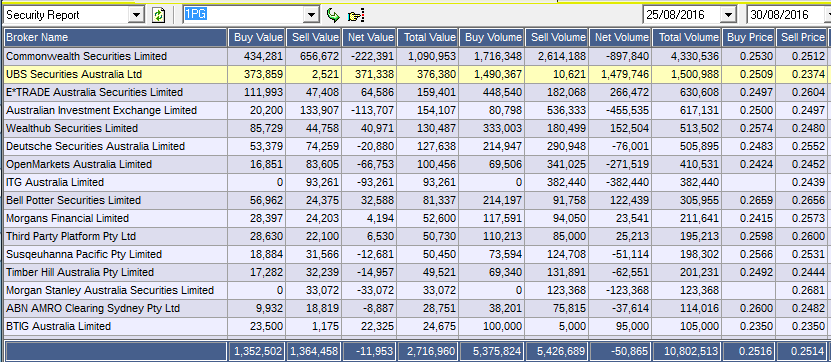
Task: Sort by Broker Name column header
Action: [x=116, y=38]
